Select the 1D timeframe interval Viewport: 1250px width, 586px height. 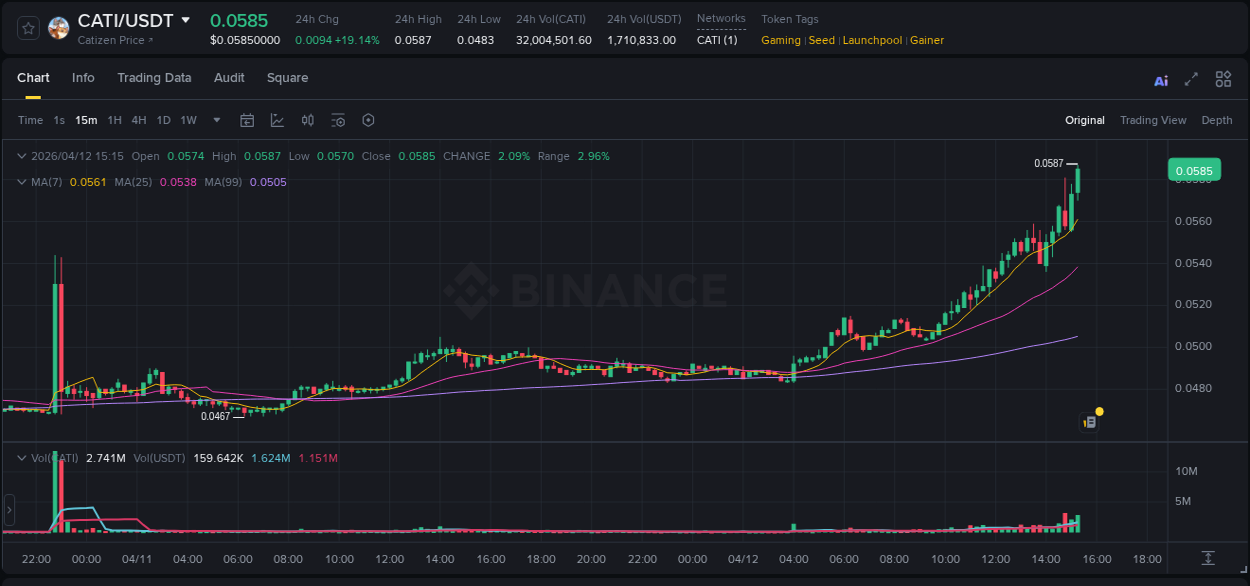(x=162, y=120)
